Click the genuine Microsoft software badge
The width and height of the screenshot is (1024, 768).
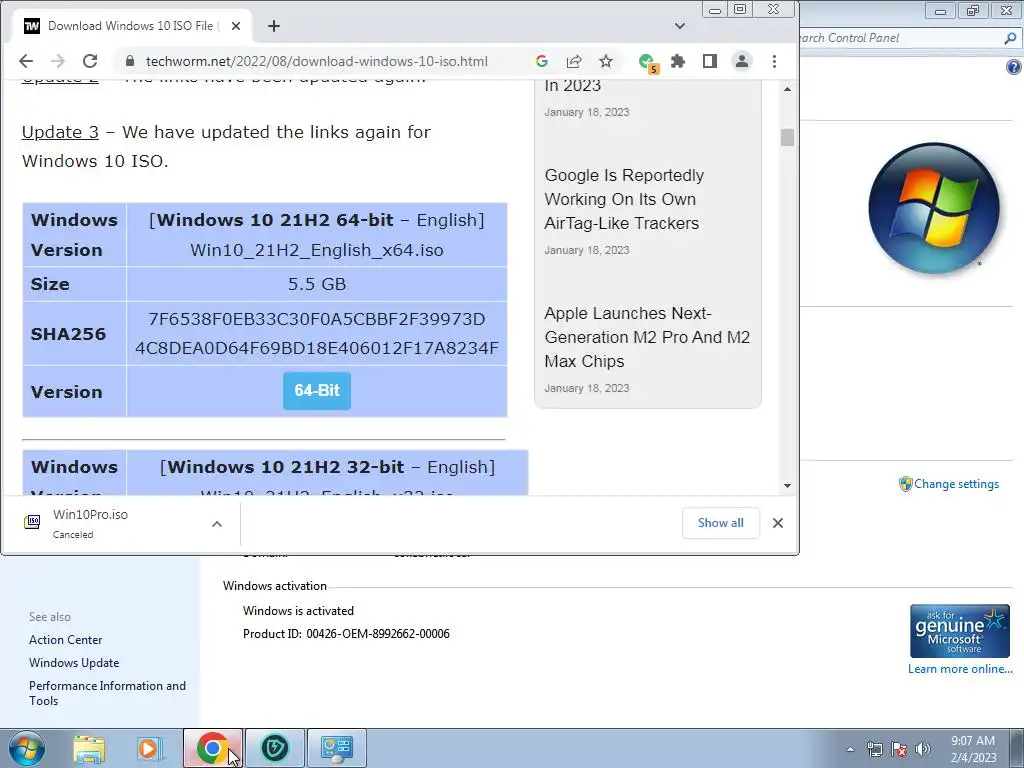959,631
